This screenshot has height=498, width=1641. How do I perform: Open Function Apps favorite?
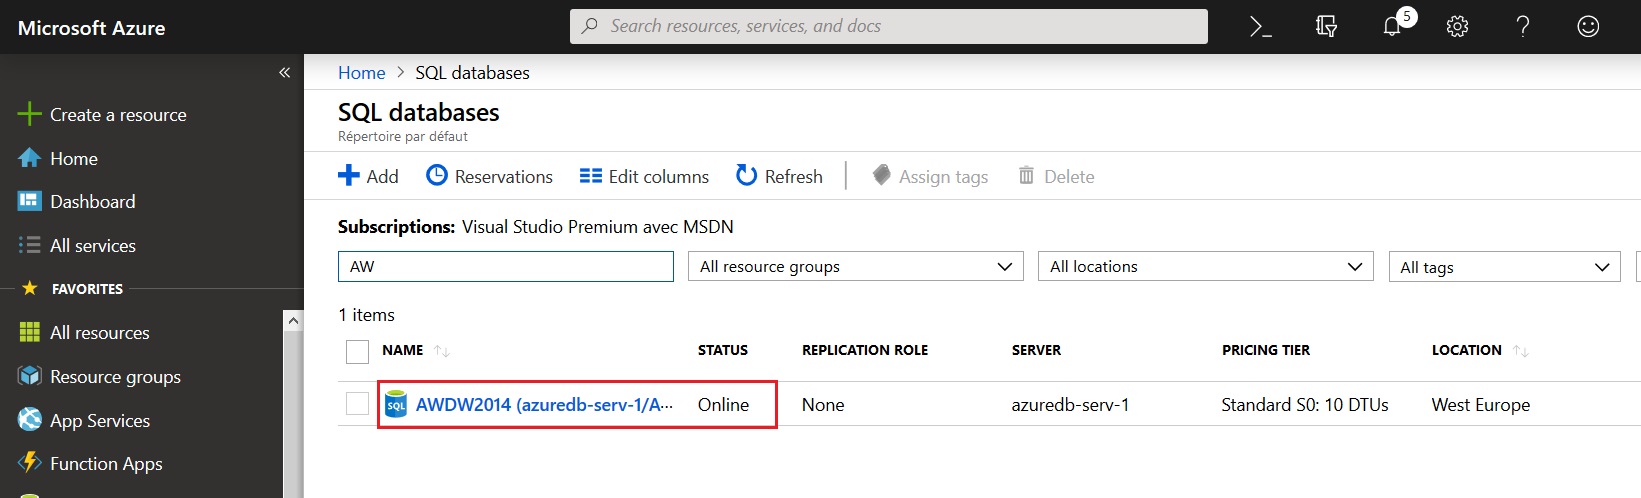[x=91, y=463]
